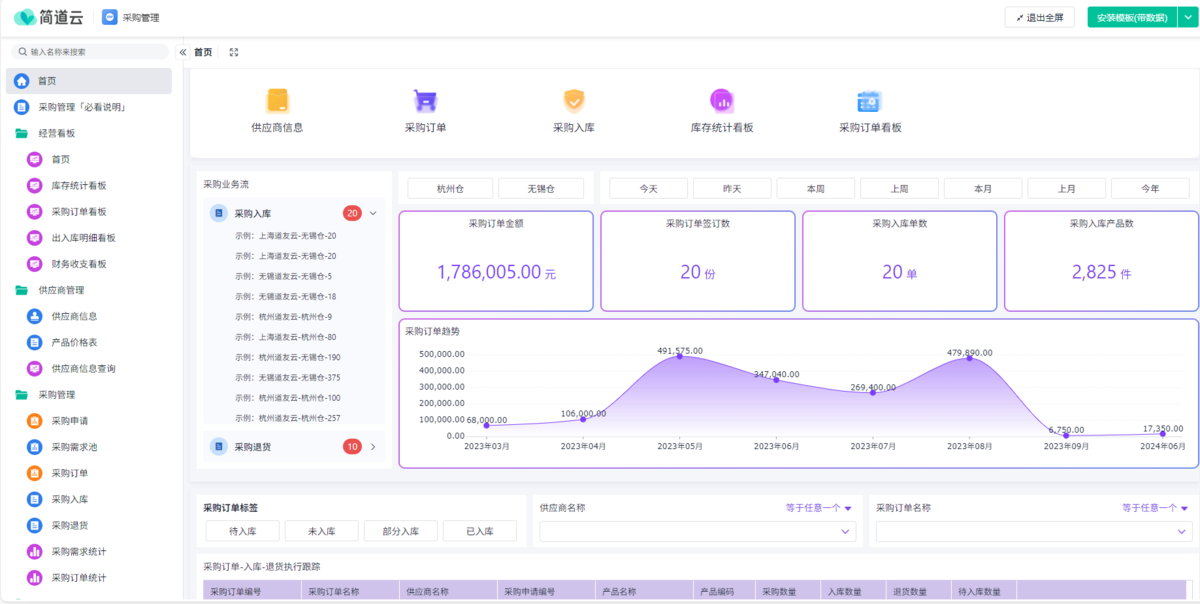Collapse the sidebar with double-chevron icon

(x=183, y=52)
